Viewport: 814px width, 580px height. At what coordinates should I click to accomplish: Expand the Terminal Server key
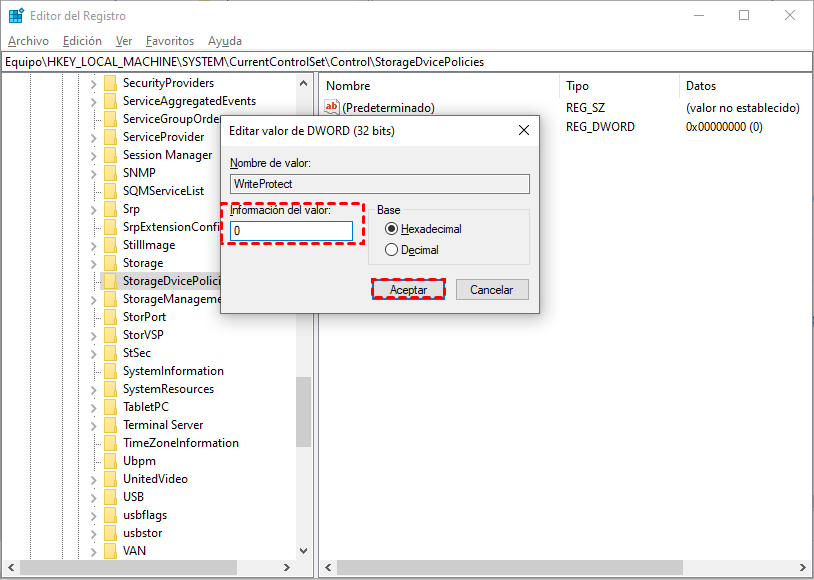(93, 426)
